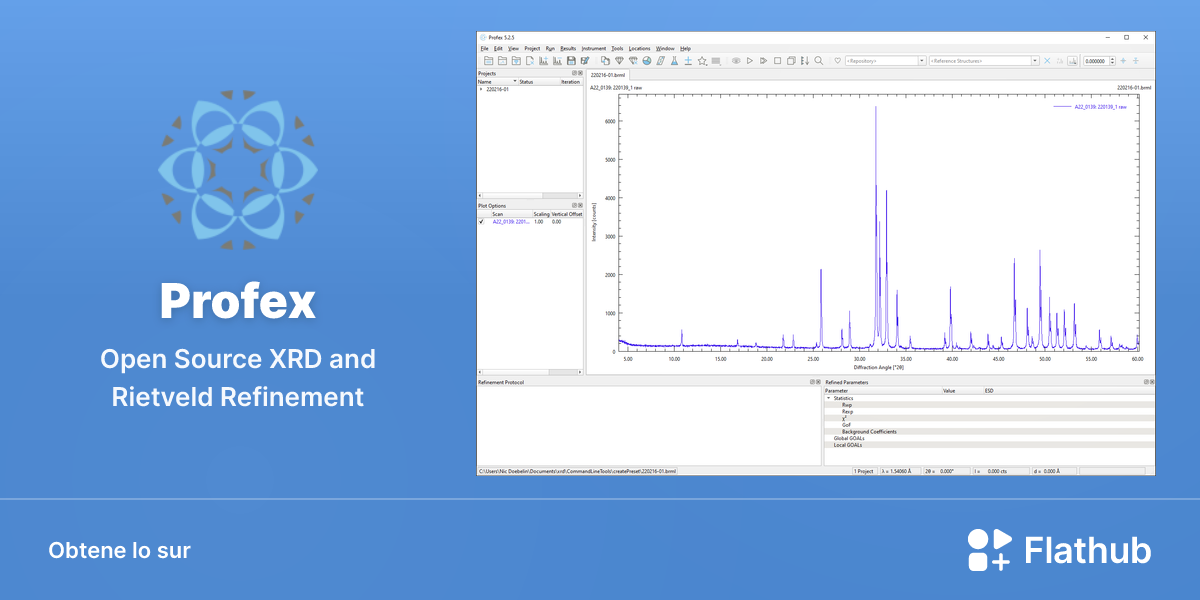Image resolution: width=1200 pixels, height=600 pixels.
Task: Click the magnifier search icon in toolbar
Action: tap(819, 60)
